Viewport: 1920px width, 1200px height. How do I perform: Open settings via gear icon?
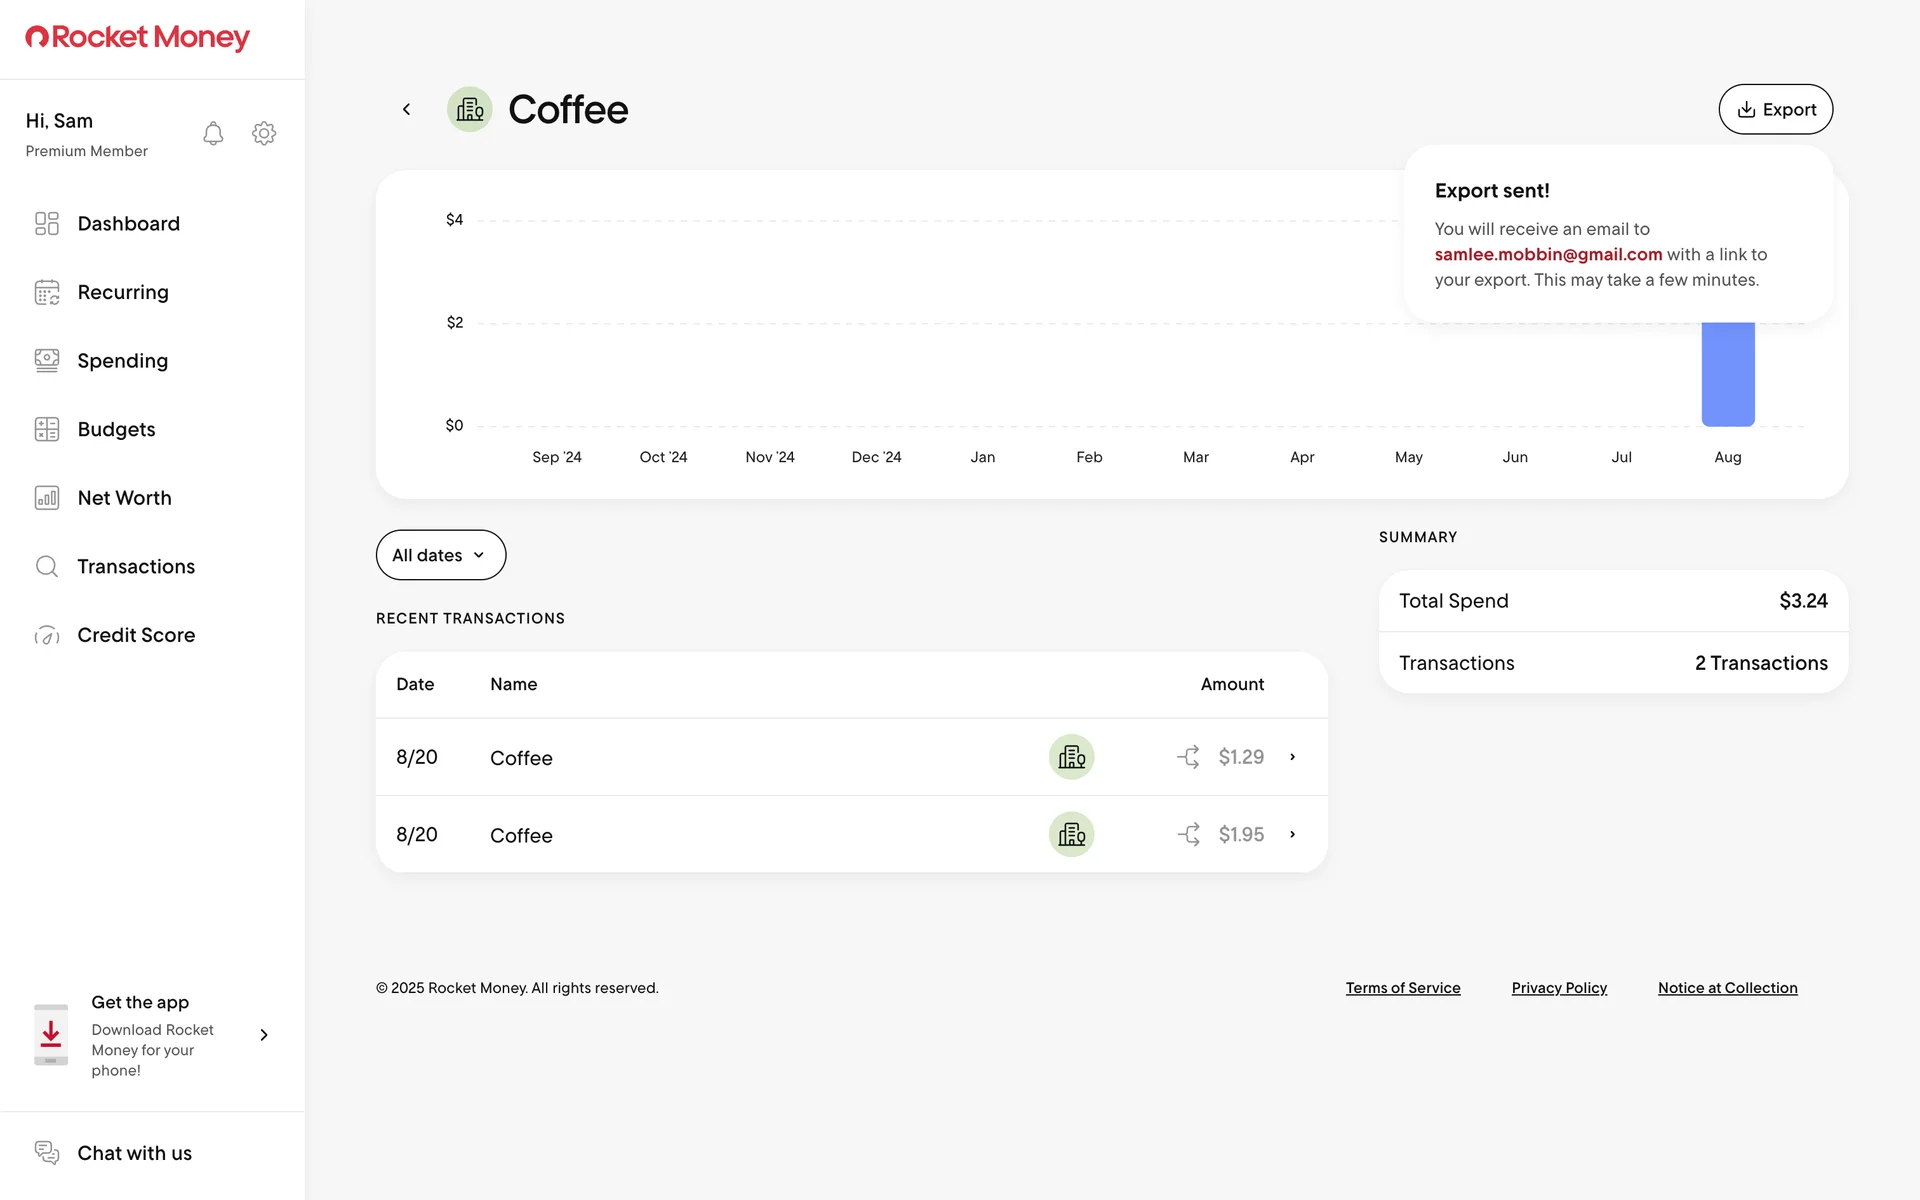click(264, 134)
